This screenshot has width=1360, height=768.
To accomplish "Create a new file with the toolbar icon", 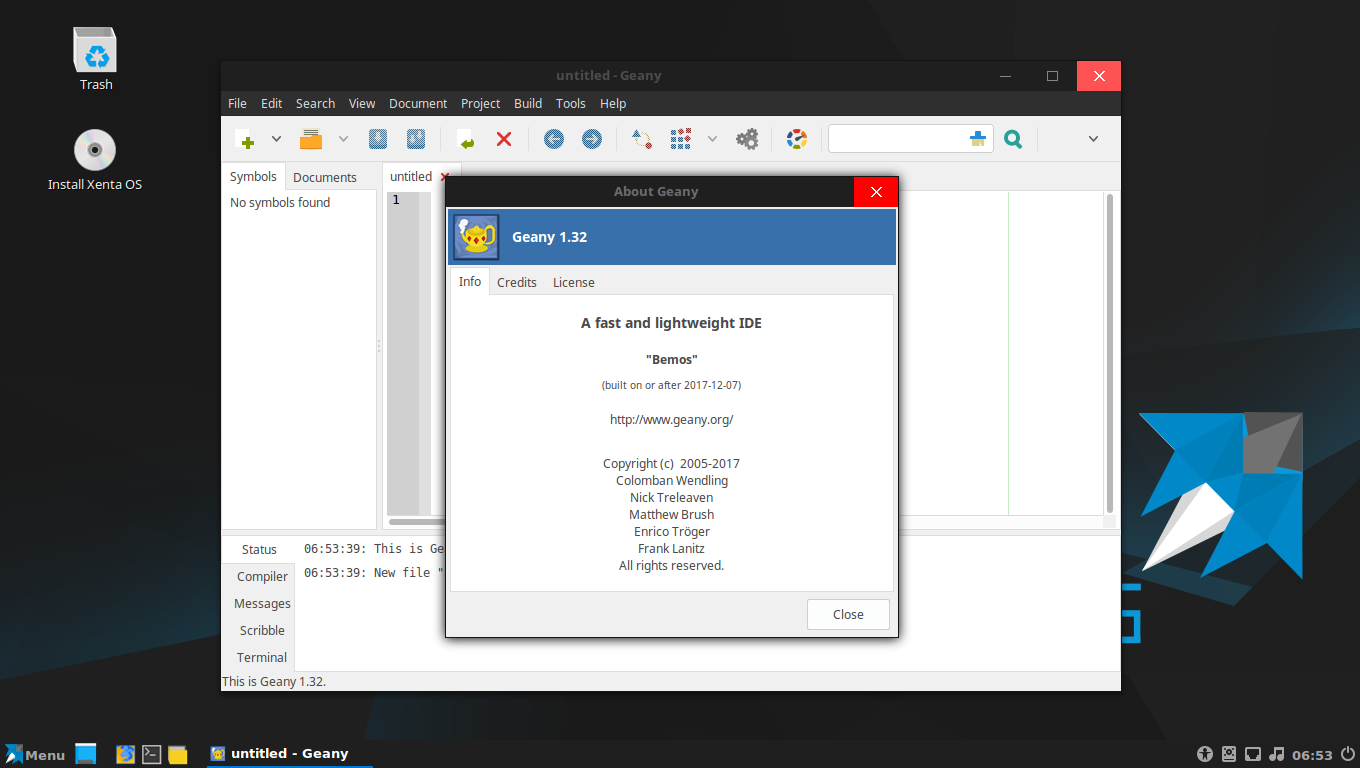I will point(245,139).
